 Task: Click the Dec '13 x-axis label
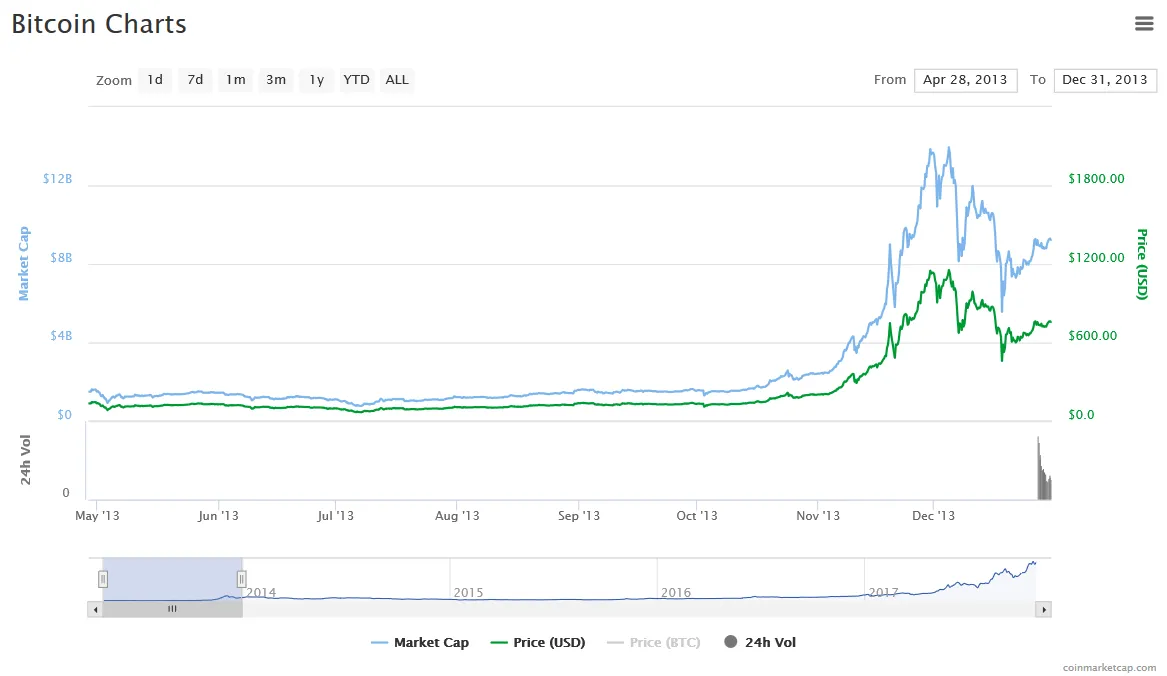[933, 516]
